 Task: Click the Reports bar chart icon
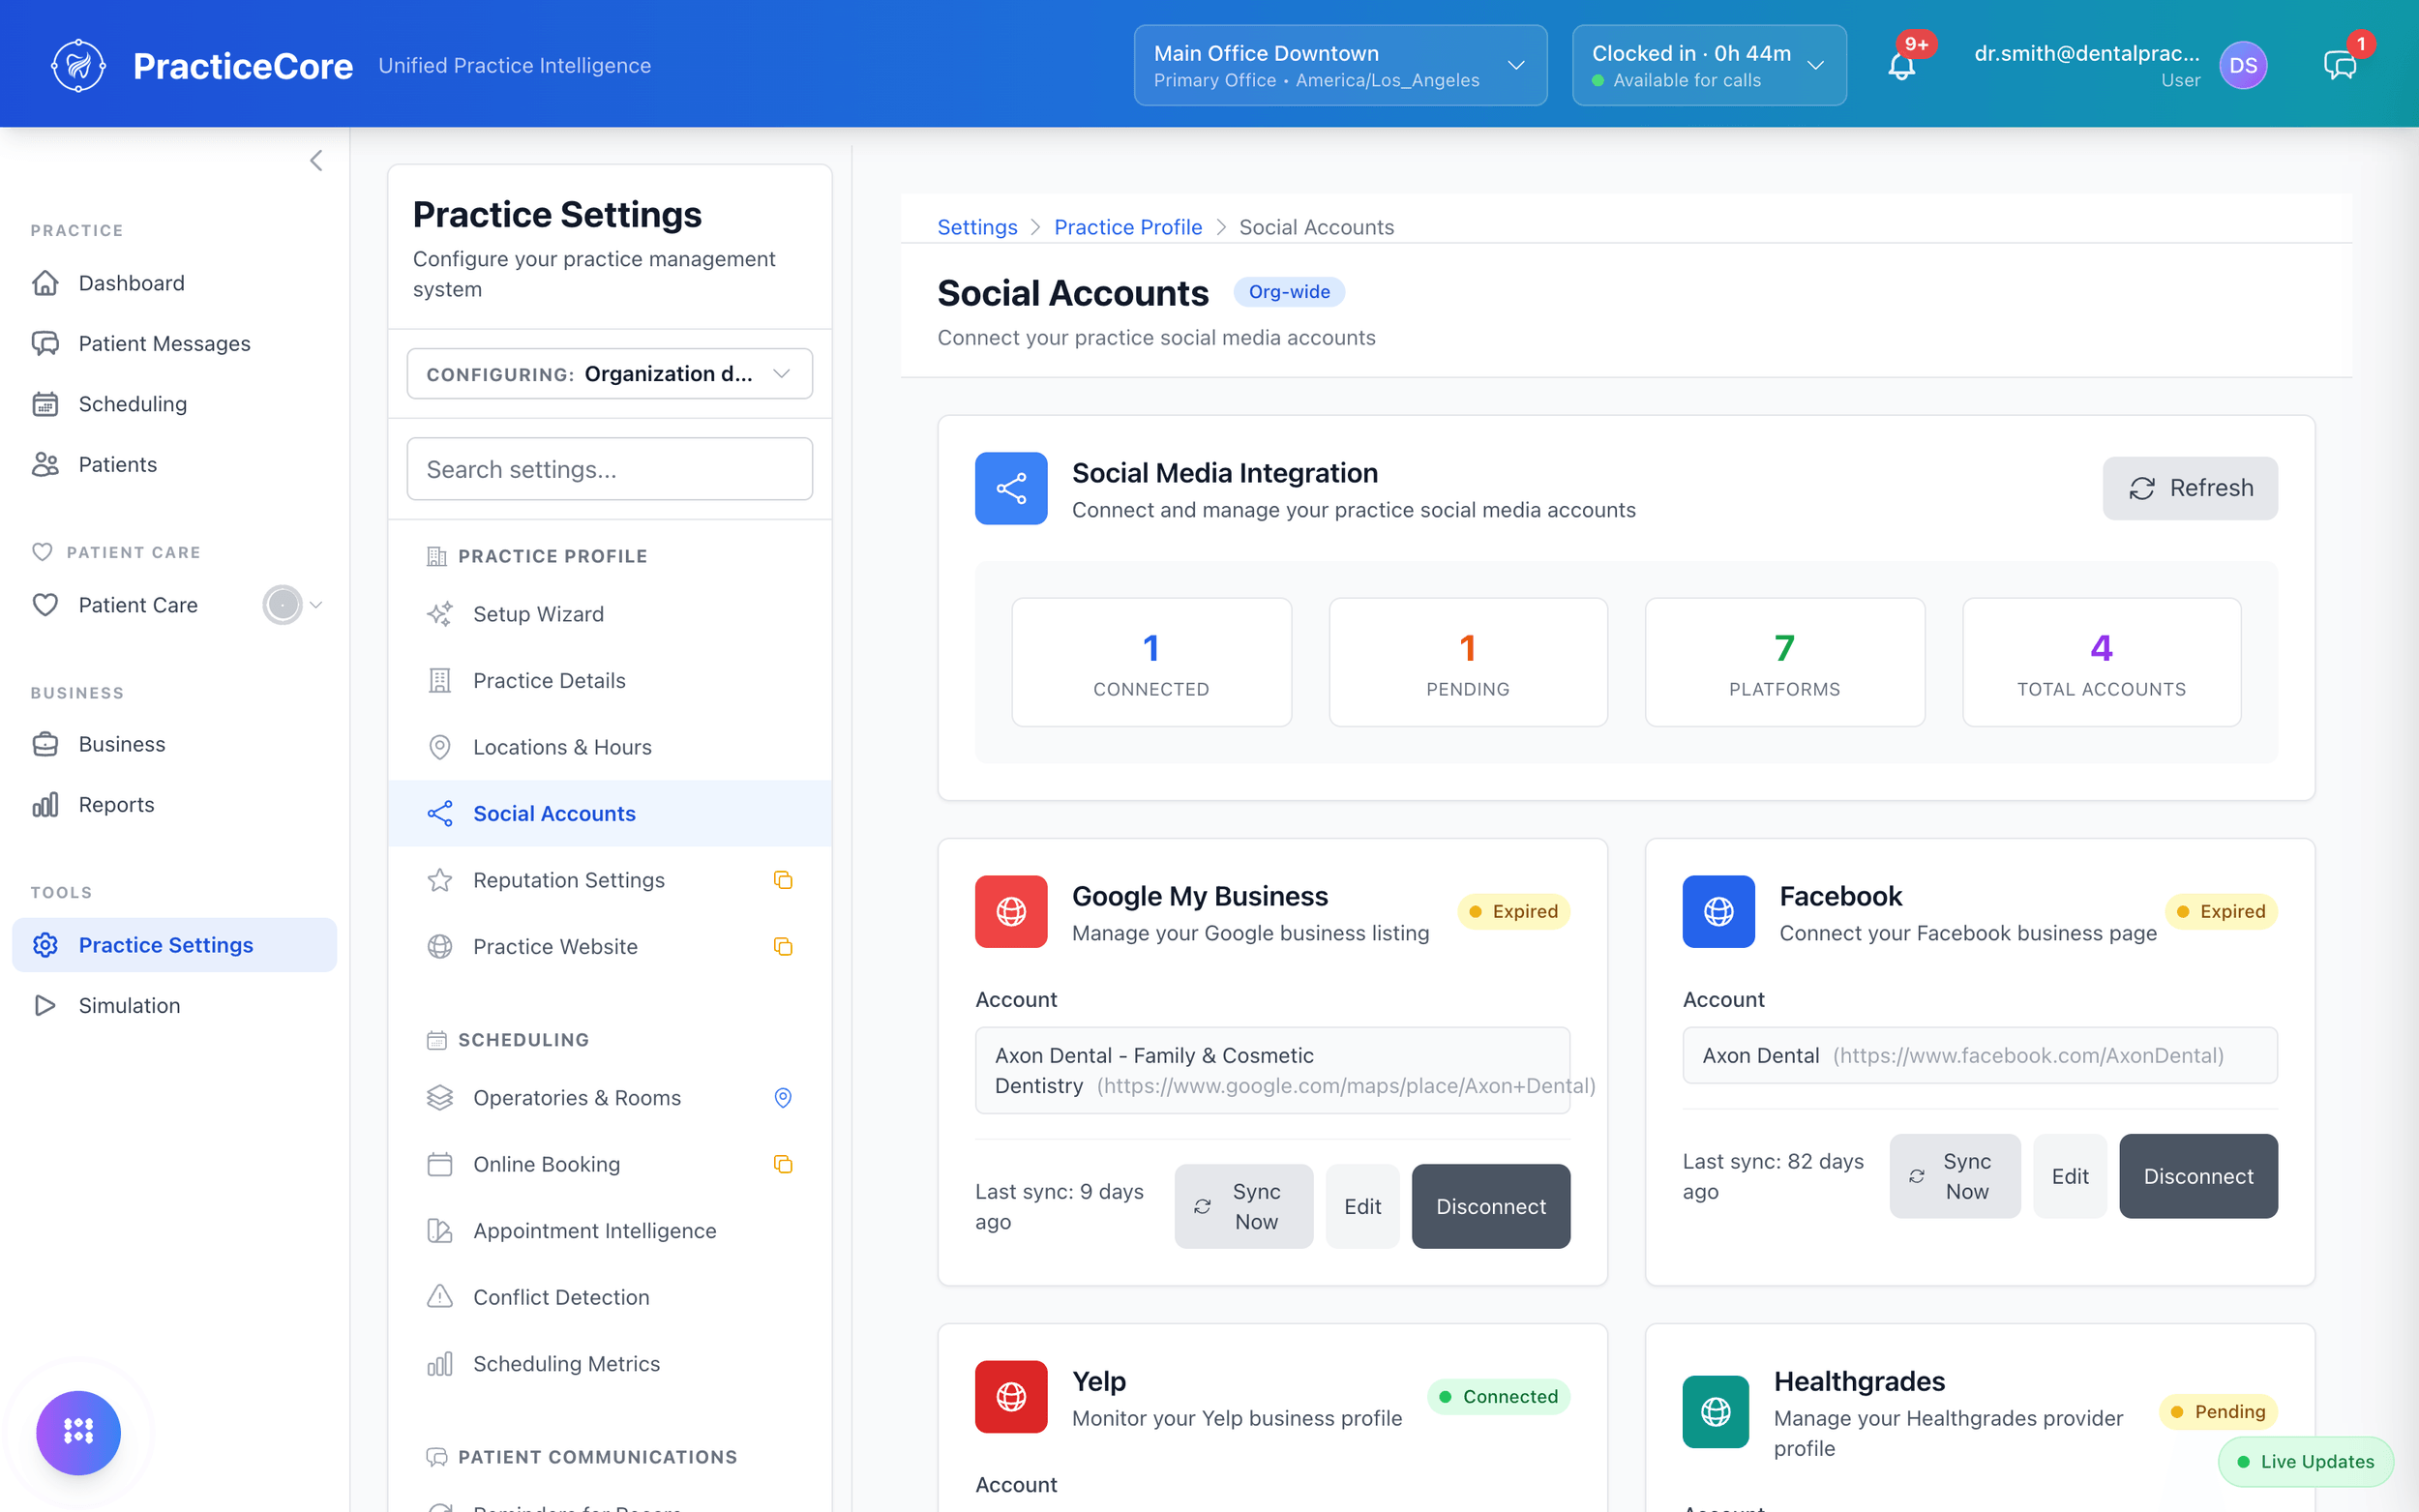click(45, 805)
